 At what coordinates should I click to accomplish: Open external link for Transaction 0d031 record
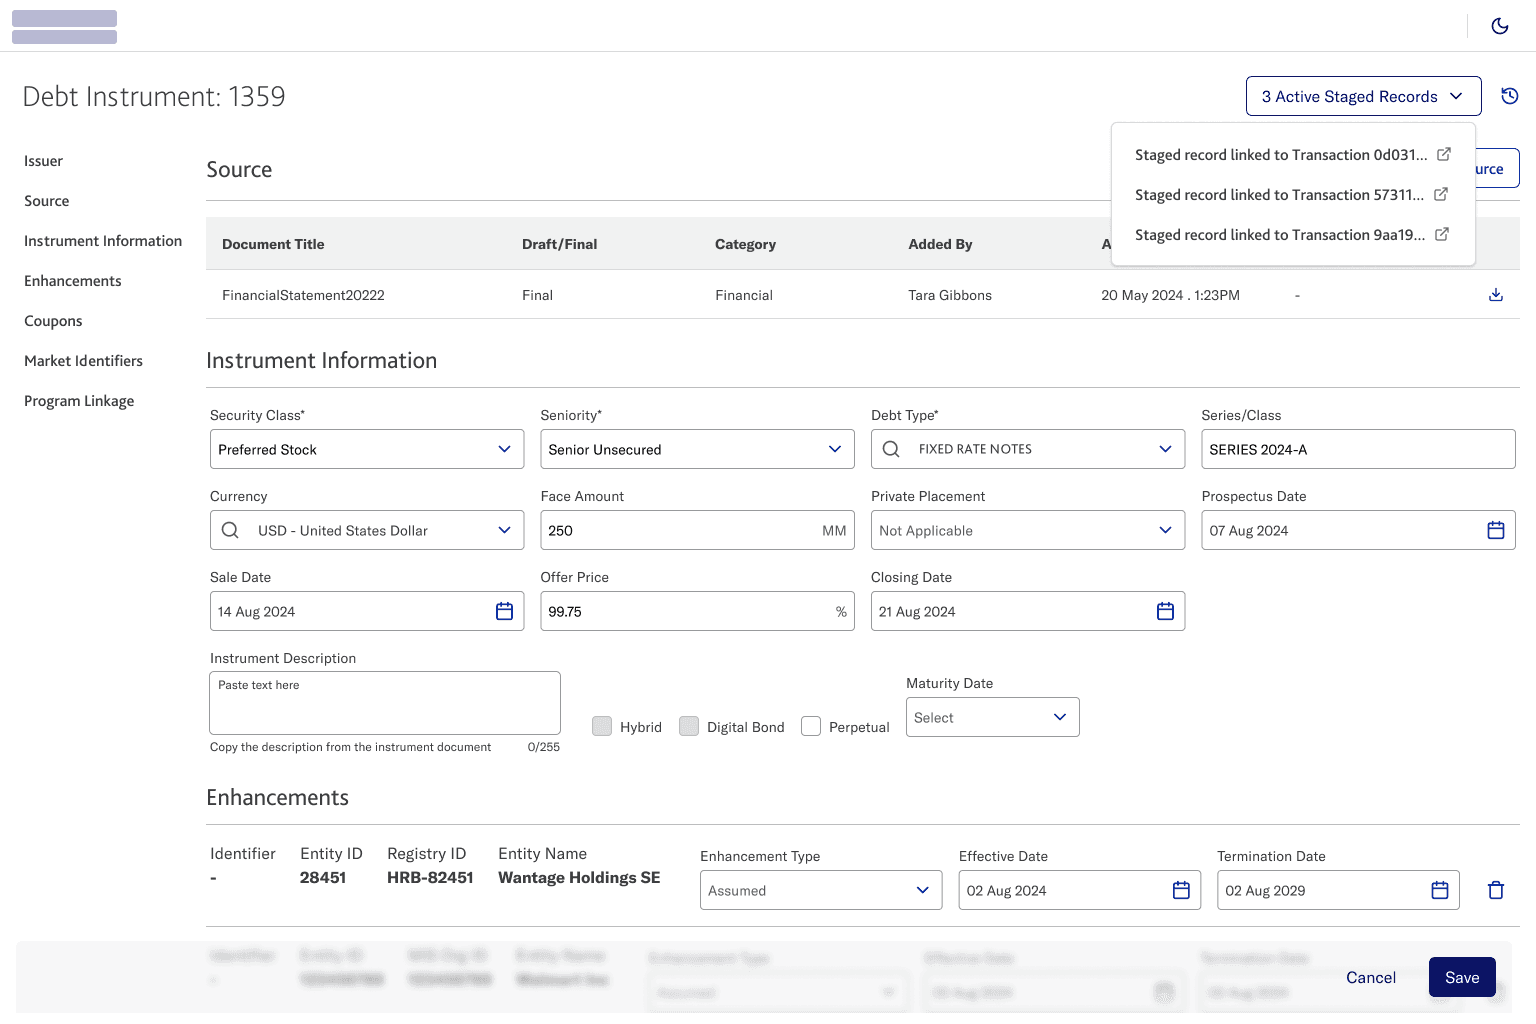coord(1443,155)
